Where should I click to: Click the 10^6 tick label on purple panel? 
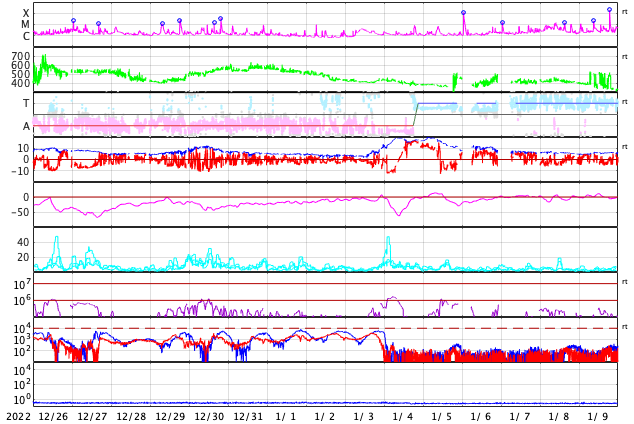tap(22, 301)
